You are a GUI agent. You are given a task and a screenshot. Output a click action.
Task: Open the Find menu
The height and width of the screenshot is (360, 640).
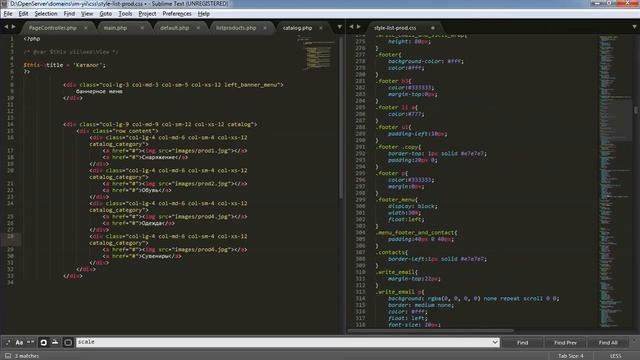(69, 13)
